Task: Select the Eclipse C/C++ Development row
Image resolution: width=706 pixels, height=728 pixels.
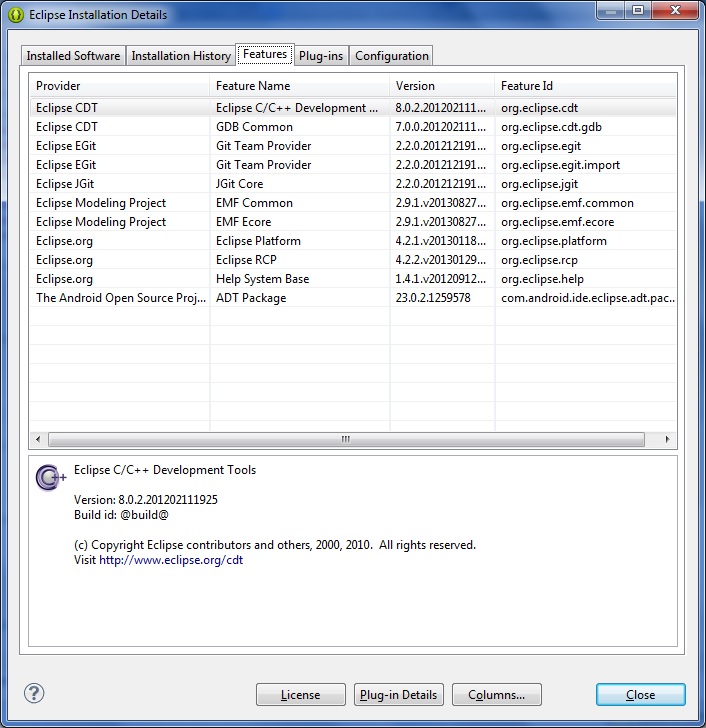Action: (x=353, y=108)
